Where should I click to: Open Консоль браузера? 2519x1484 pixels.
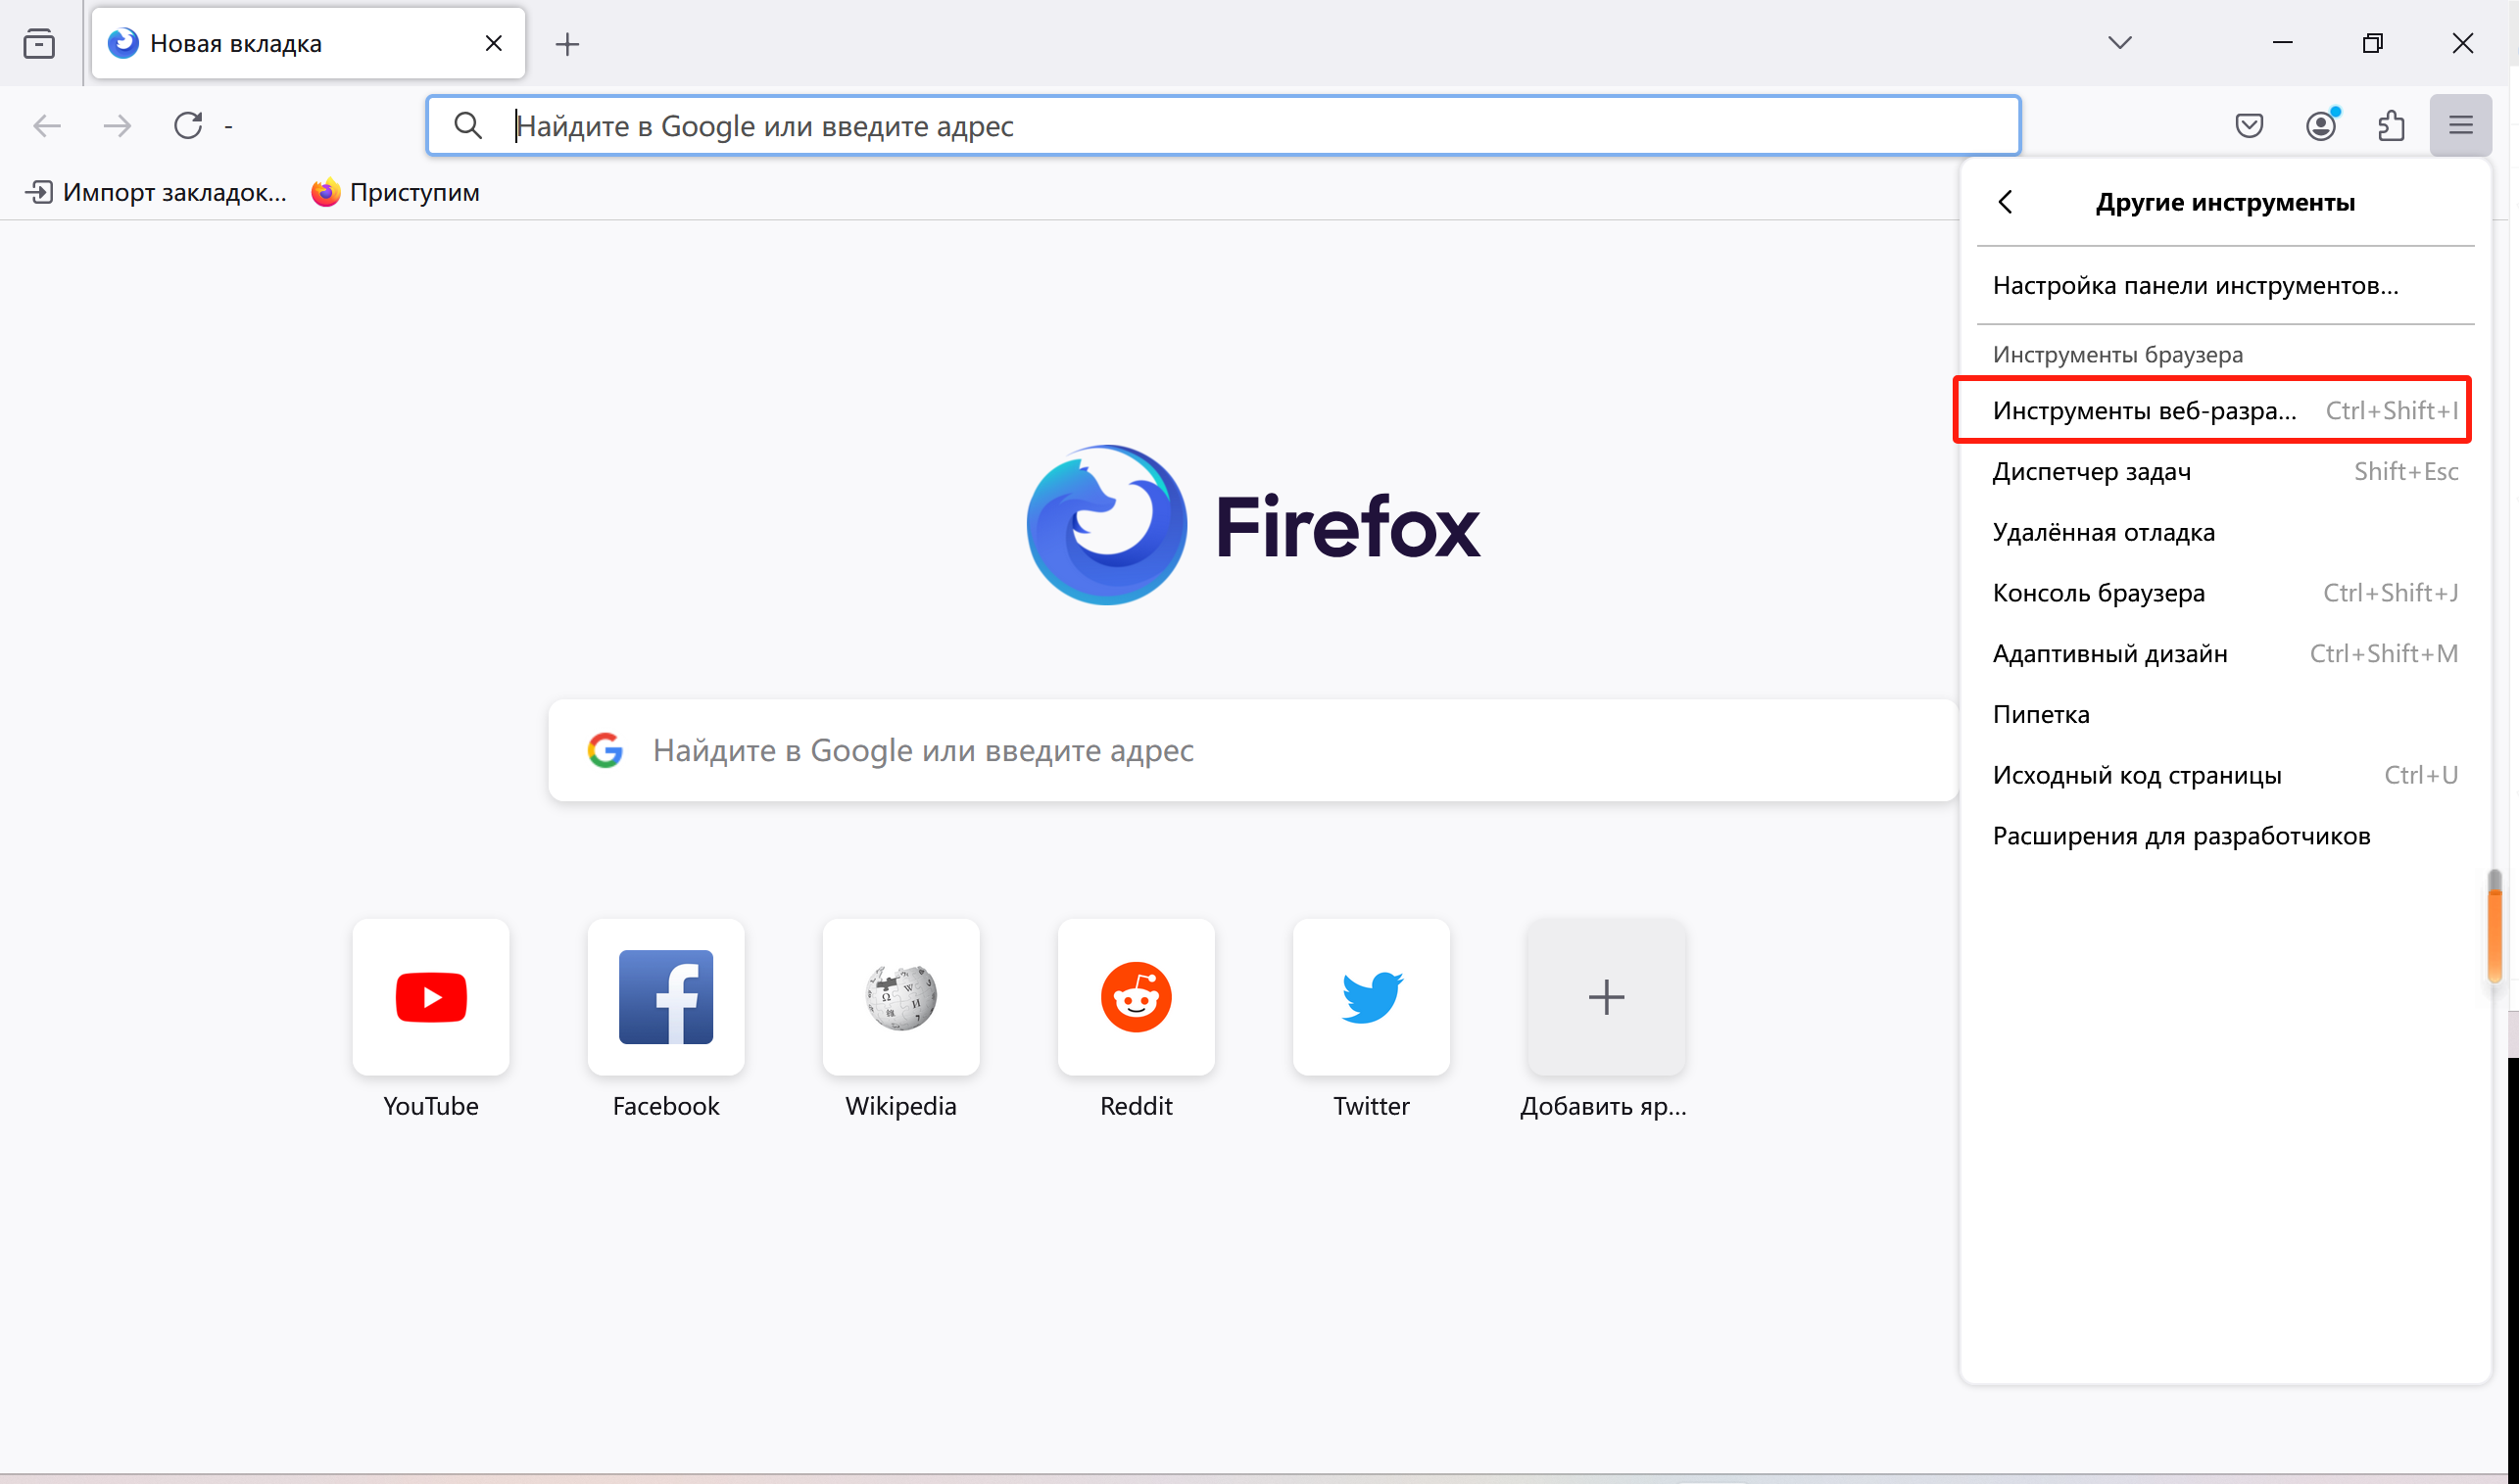pos(2224,593)
